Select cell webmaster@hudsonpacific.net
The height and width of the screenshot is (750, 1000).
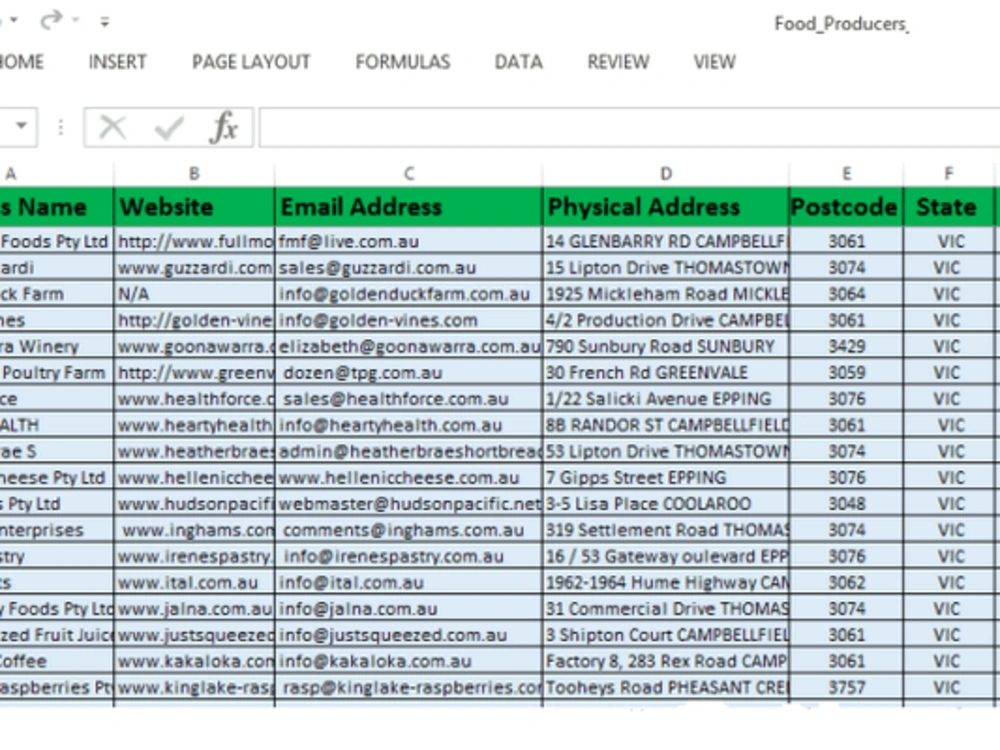click(x=409, y=504)
